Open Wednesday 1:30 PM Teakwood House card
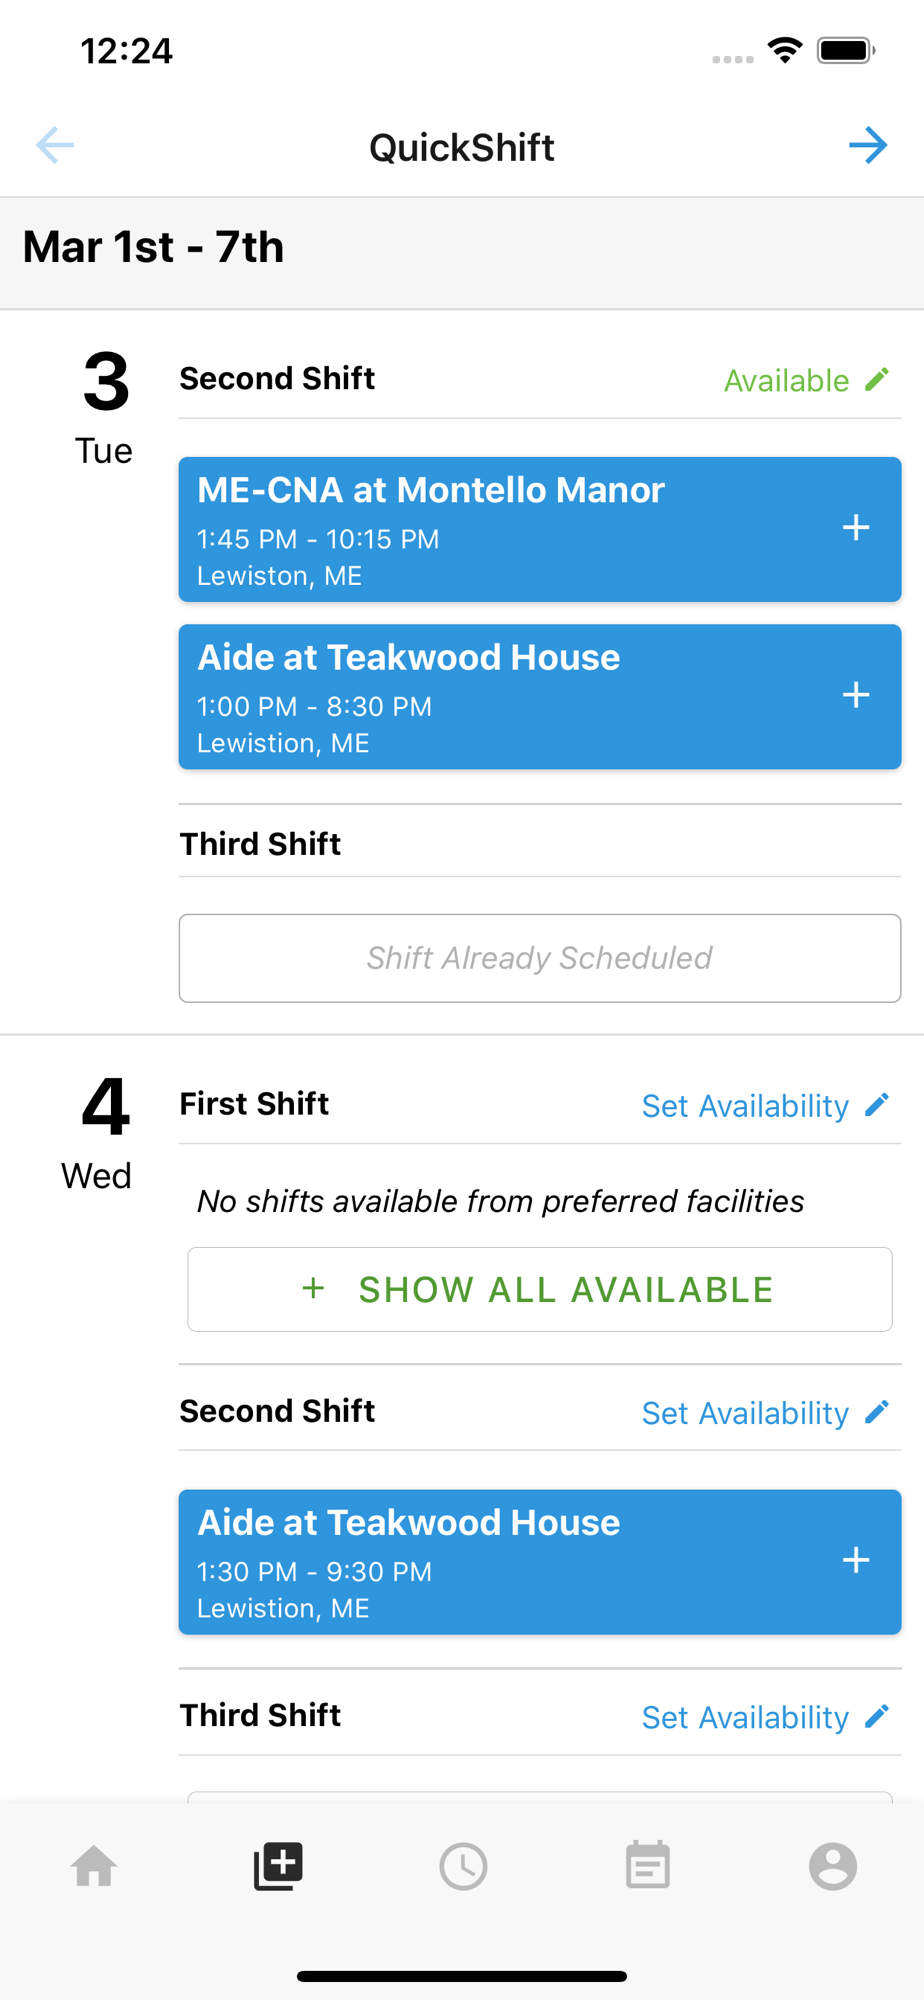Image resolution: width=924 pixels, height=2000 pixels. [540, 1562]
